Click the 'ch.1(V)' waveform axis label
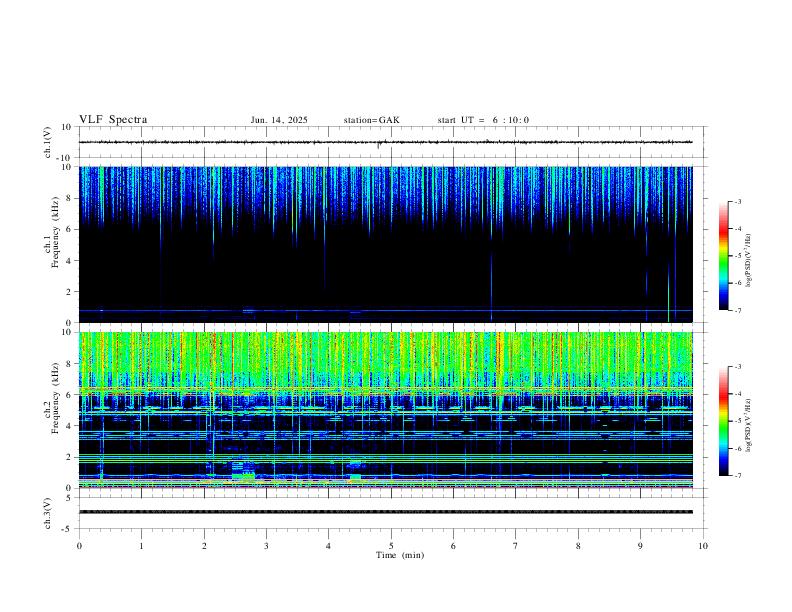792x612 pixels. click(x=48, y=142)
